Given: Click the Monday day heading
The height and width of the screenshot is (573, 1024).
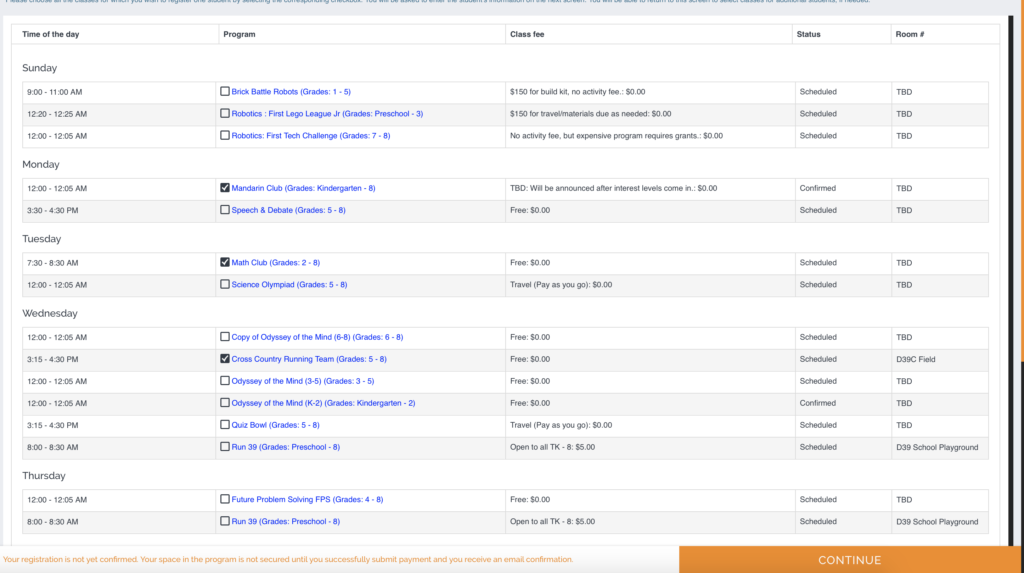Looking at the screenshot, I should click(x=40, y=165).
